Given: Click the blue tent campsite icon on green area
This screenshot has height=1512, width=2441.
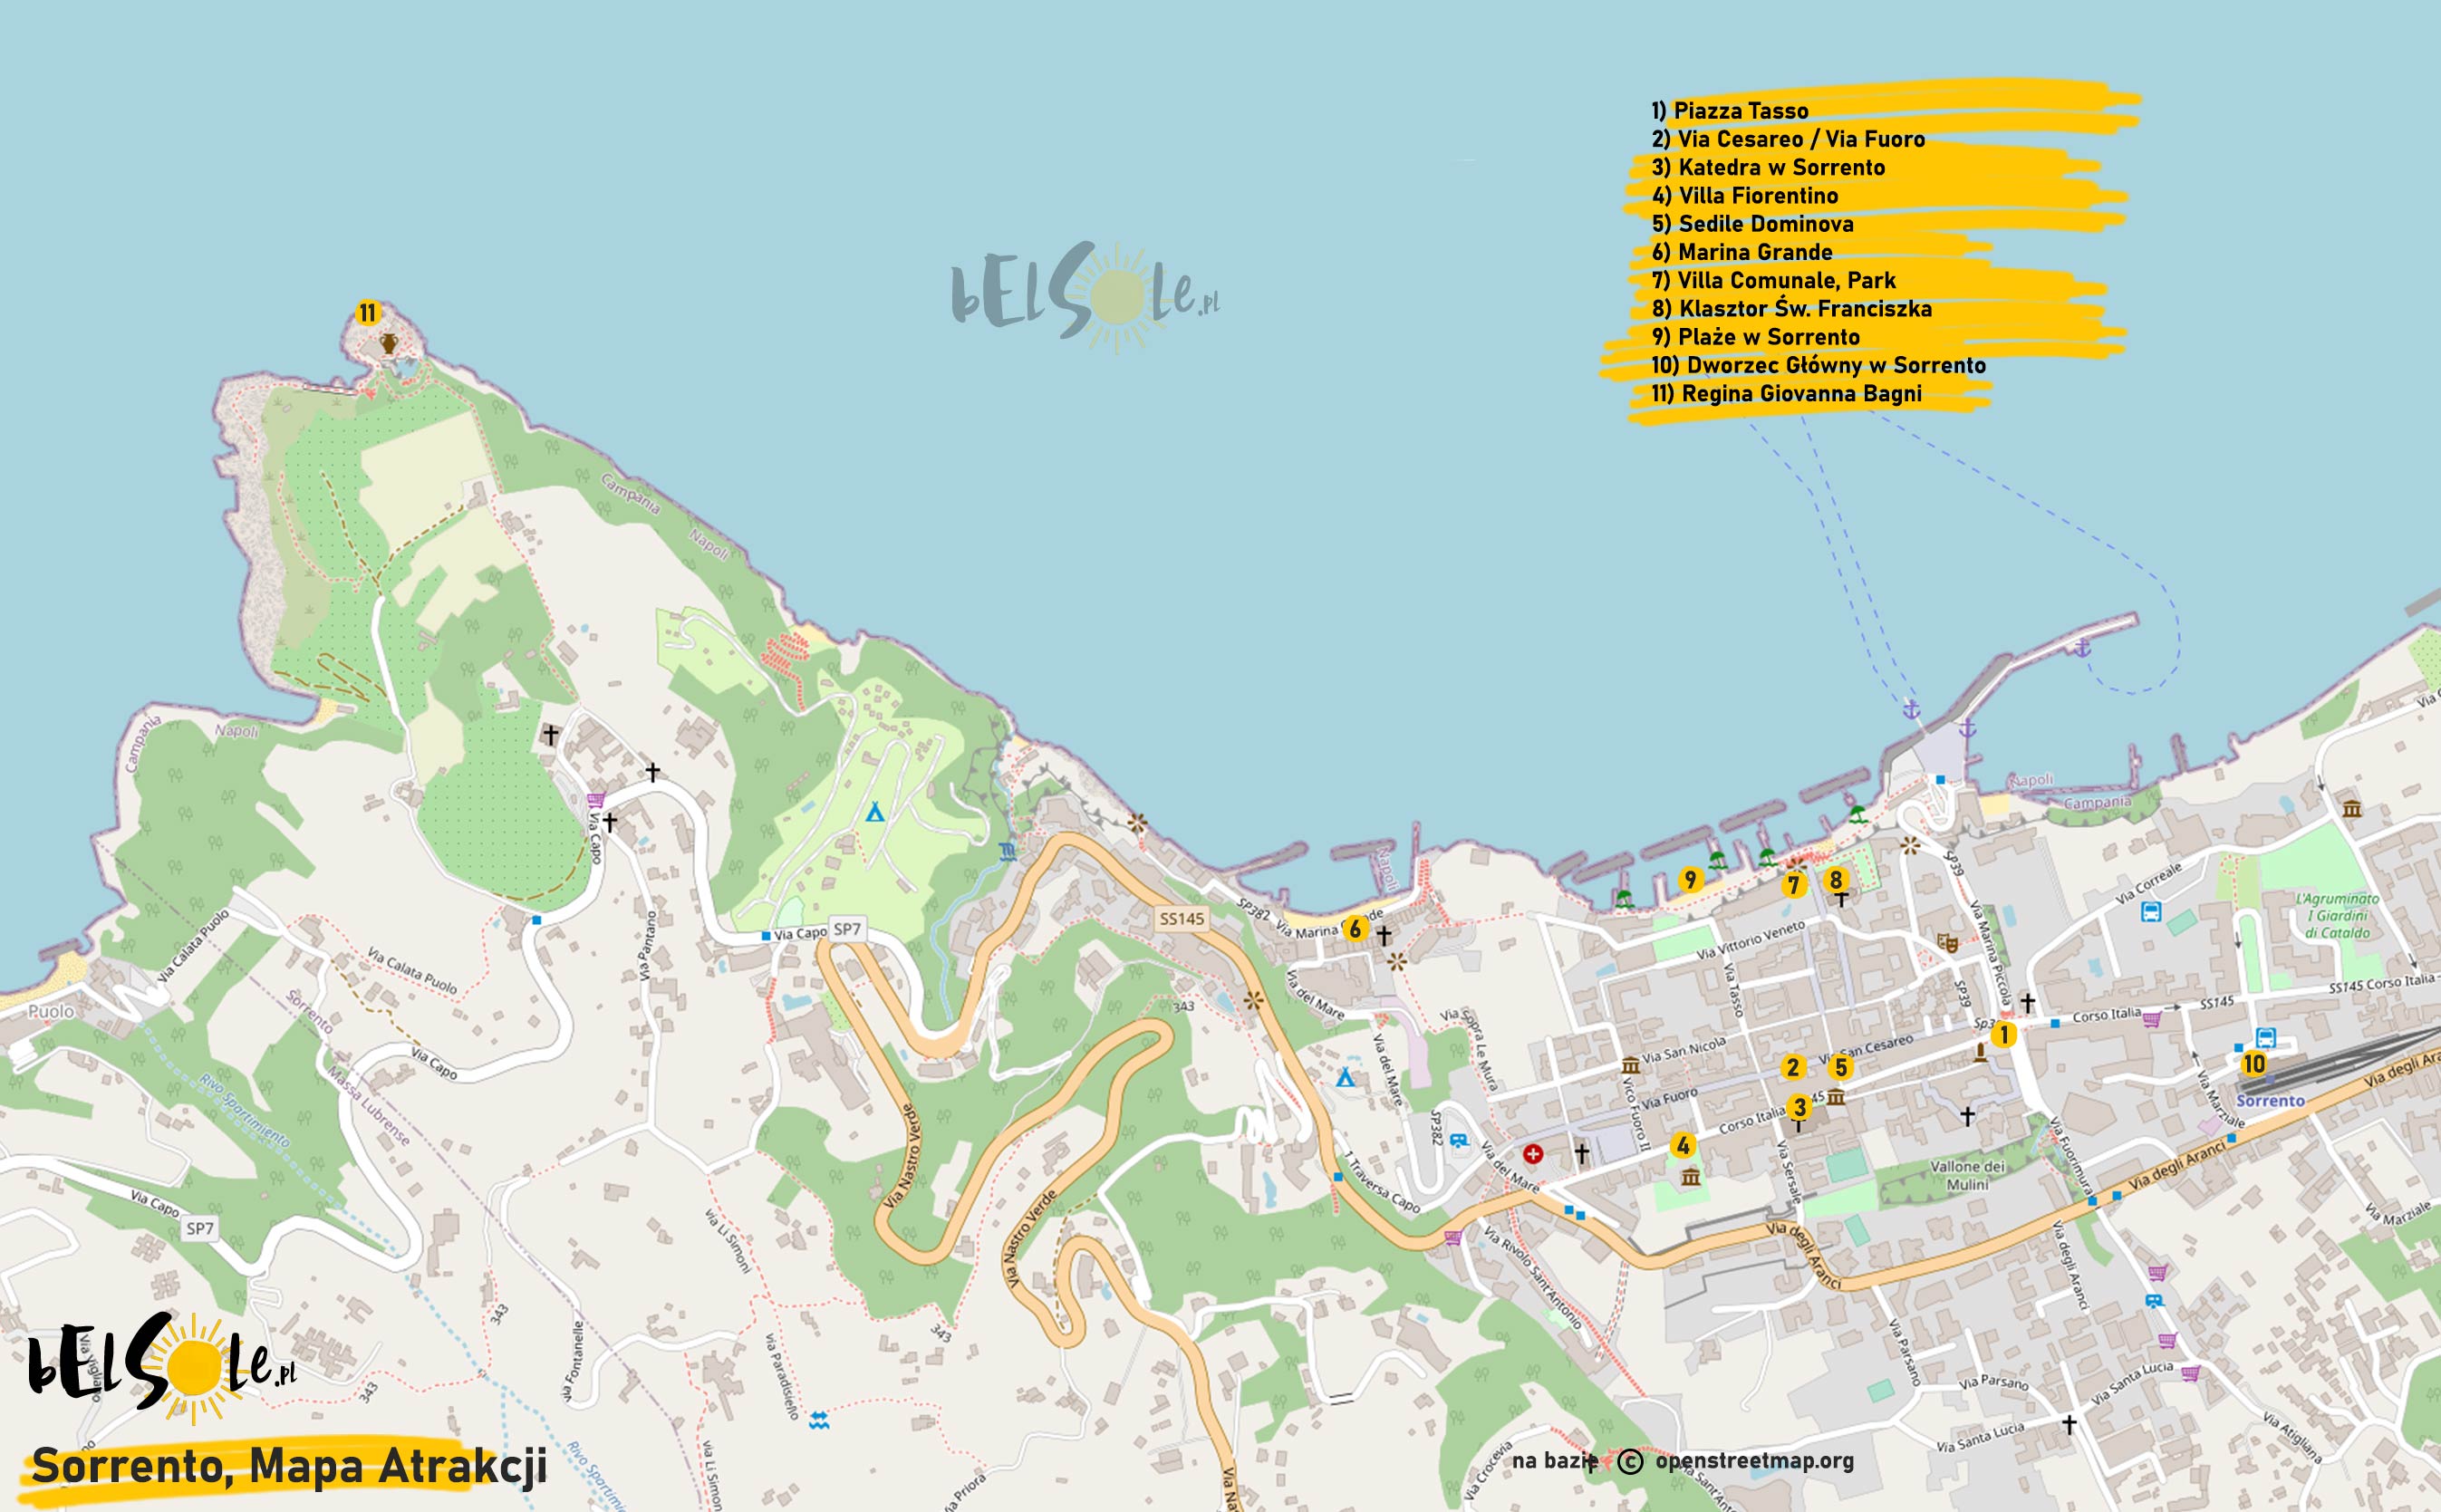Looking at the screenshot, I should pos(875,811).
